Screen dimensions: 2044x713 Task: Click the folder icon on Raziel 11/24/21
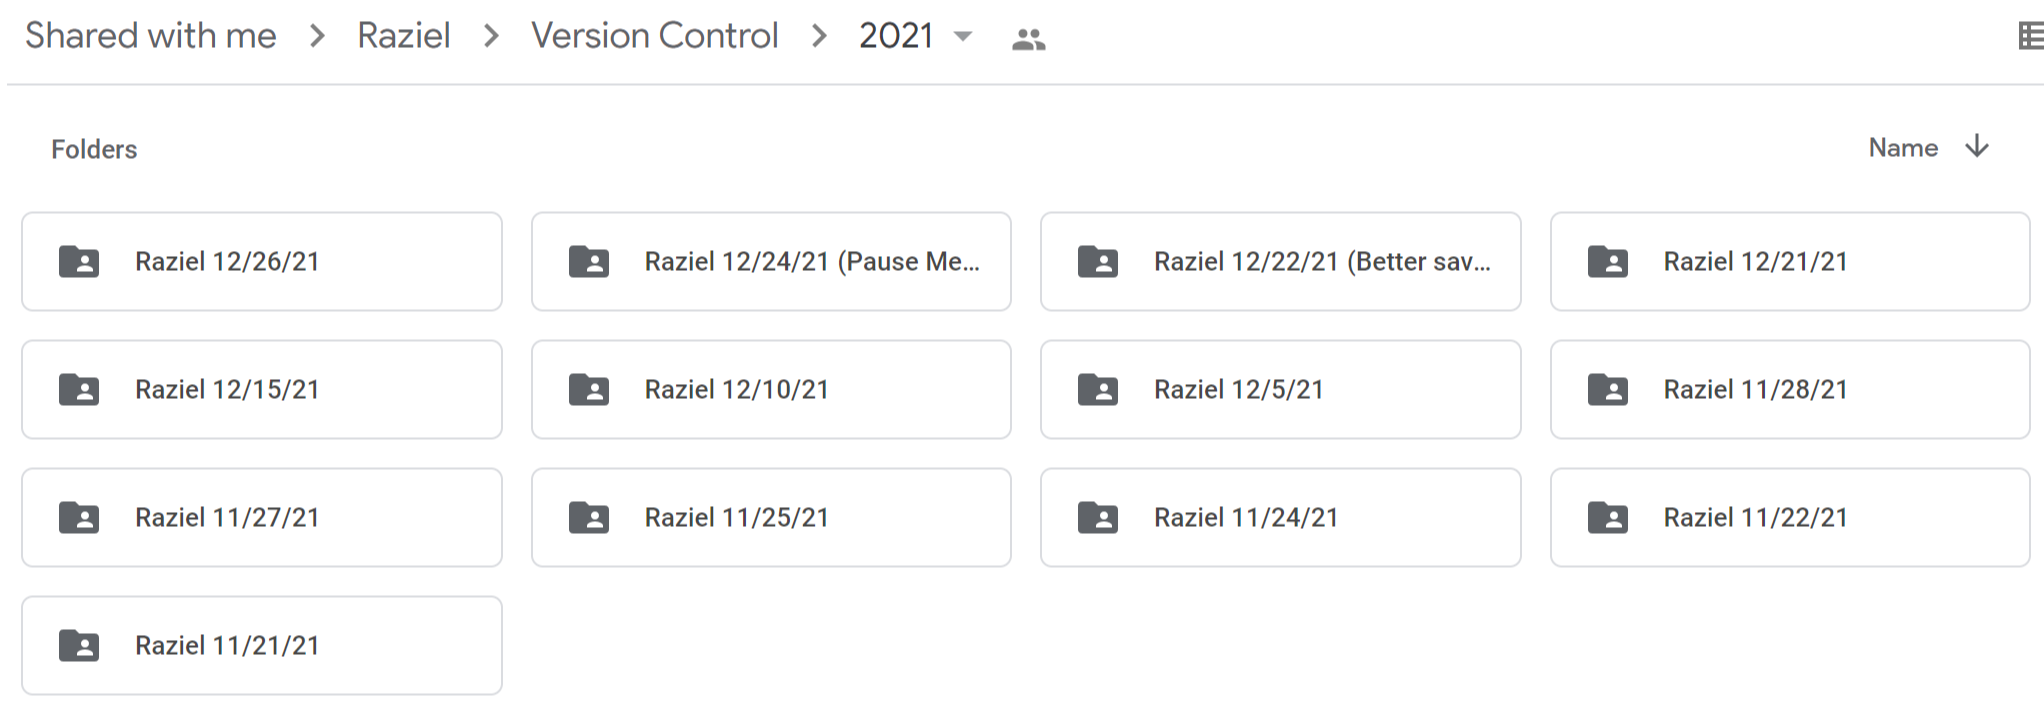tap(1099, 517)
